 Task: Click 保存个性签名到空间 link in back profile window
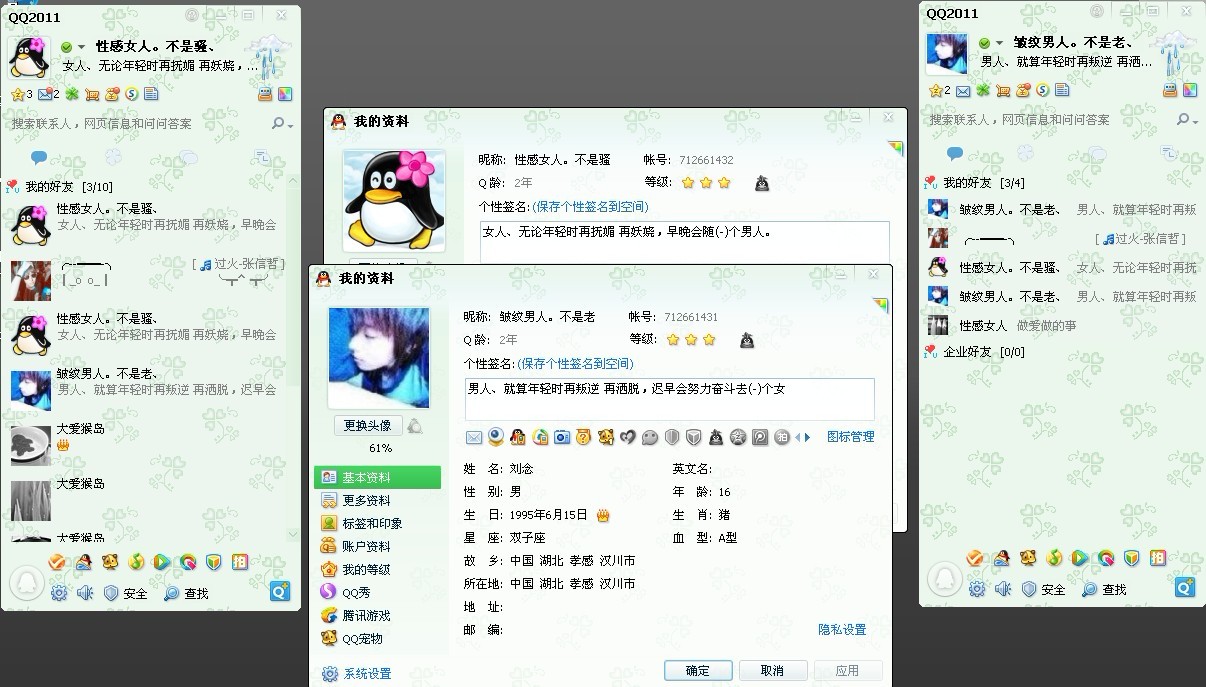[590, 207]
